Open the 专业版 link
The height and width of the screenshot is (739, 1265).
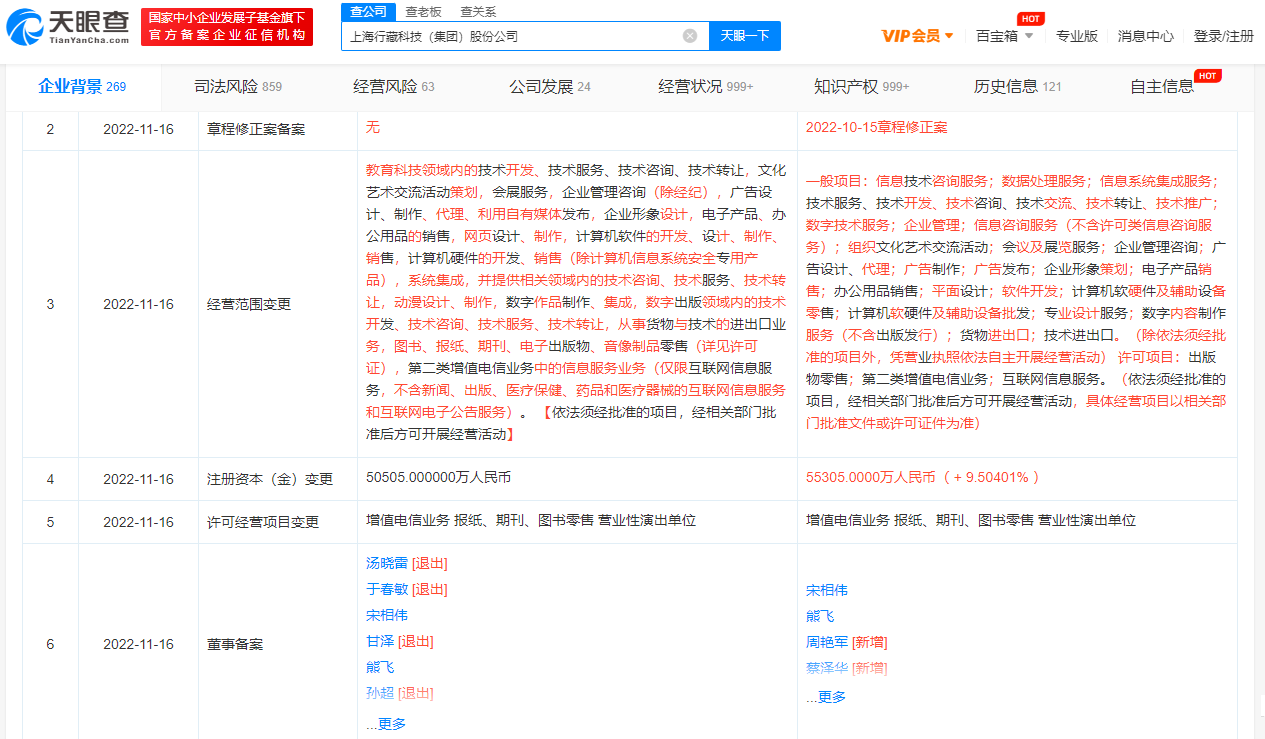(x=1077, y=36)
